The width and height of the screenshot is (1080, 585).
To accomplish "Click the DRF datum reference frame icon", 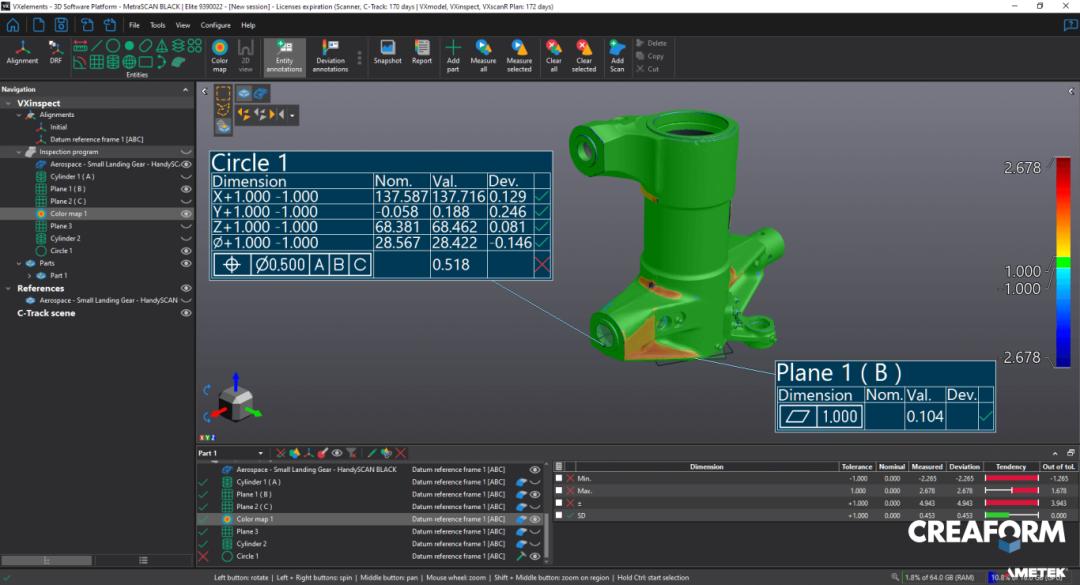I will point(56,52).
